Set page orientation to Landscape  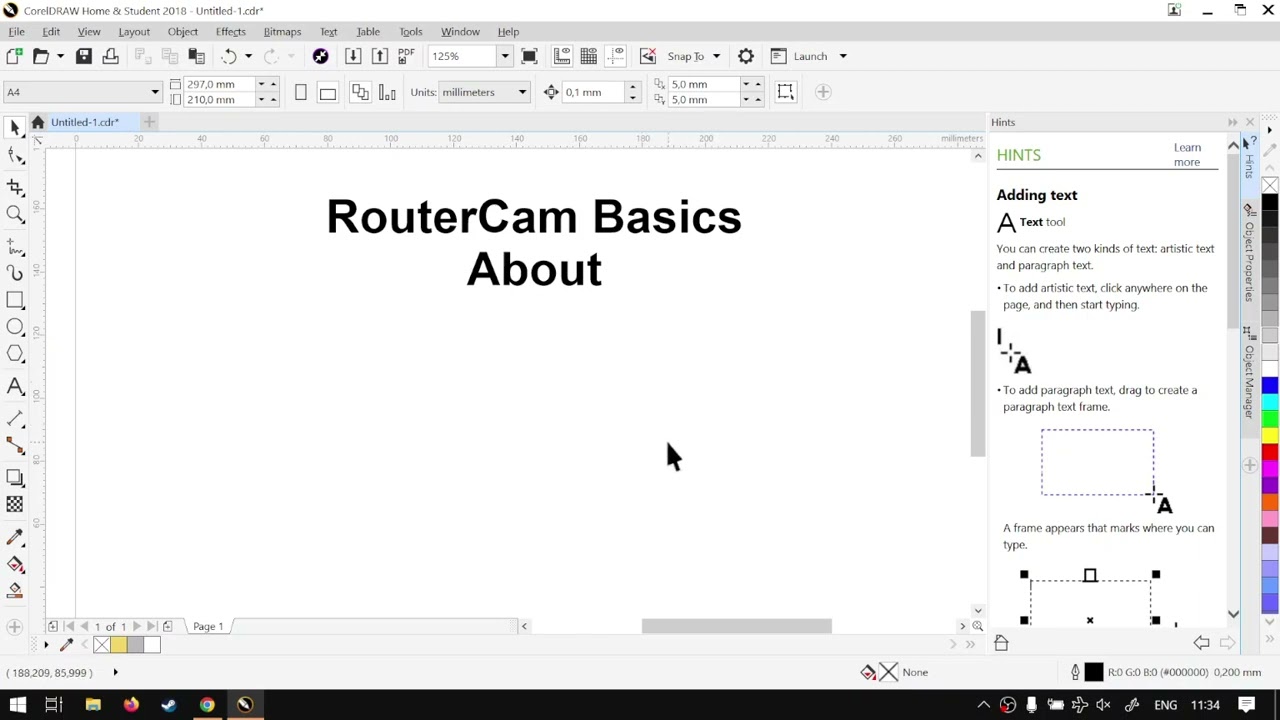(x=327, y=92)
